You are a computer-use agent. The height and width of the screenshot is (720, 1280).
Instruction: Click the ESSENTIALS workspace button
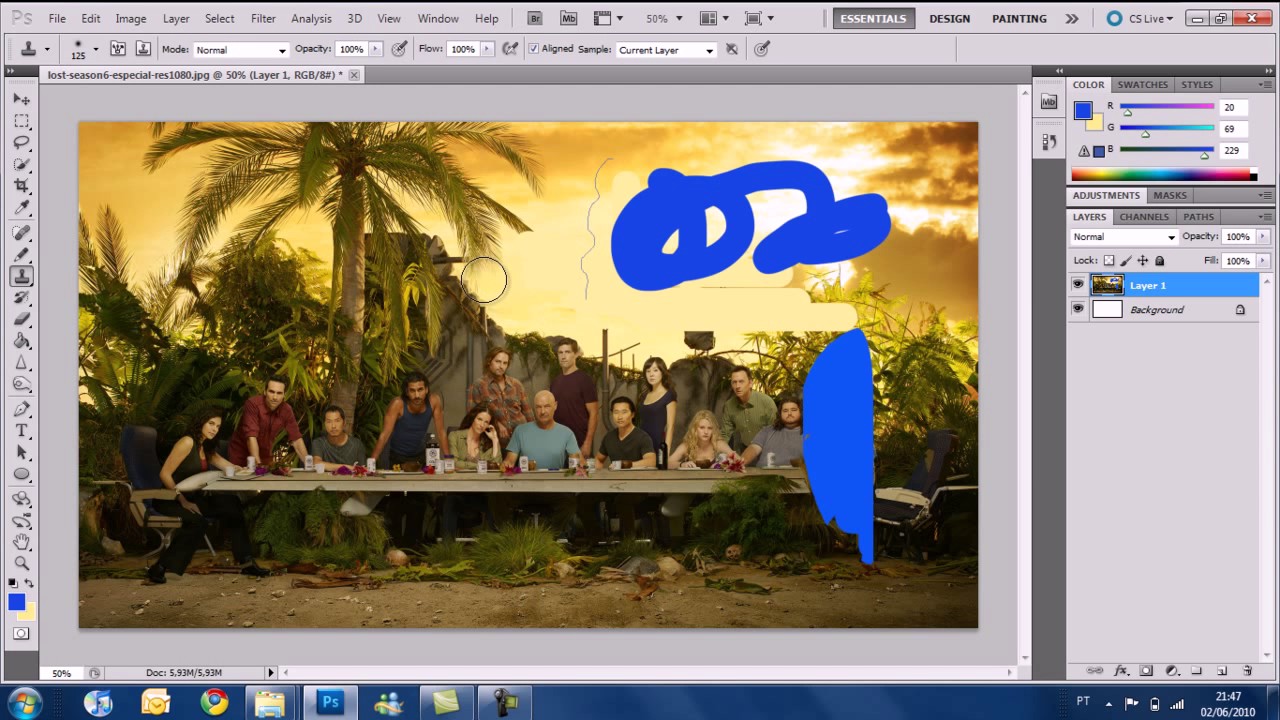[873, 18]
